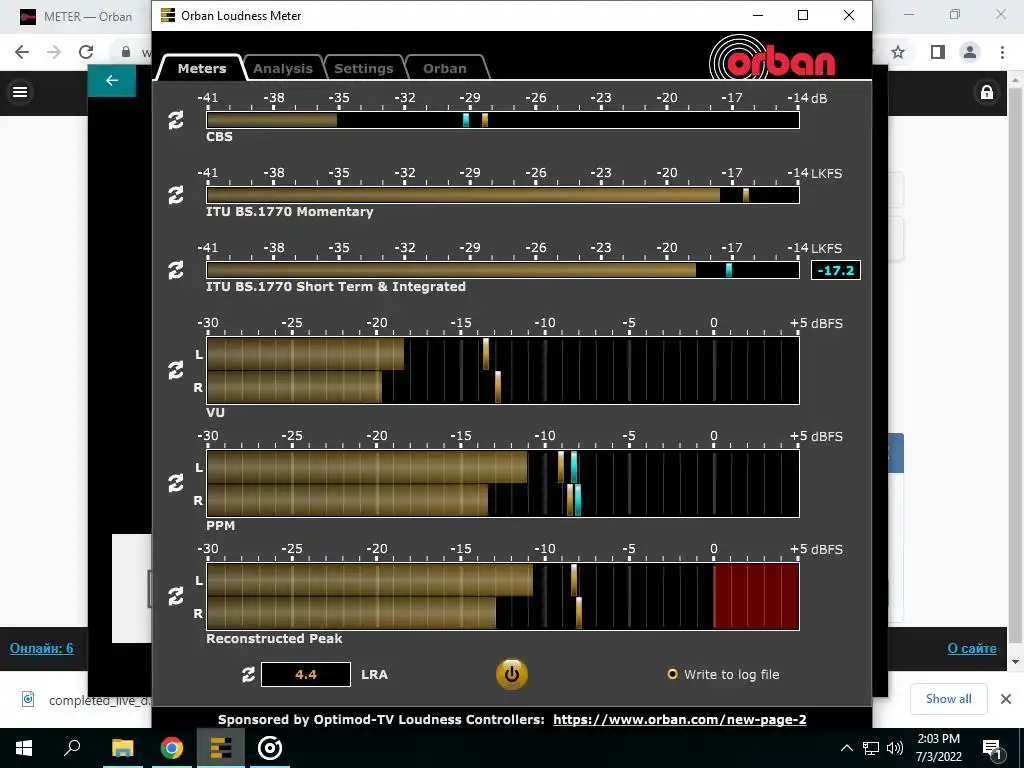1024x768 pixels.
Task: Click the Short Term & Integrated loudness bar
Action: click(x=503, y=270)
